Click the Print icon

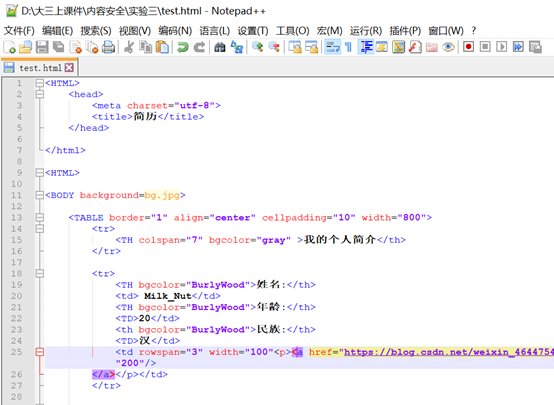coord(108,47)
